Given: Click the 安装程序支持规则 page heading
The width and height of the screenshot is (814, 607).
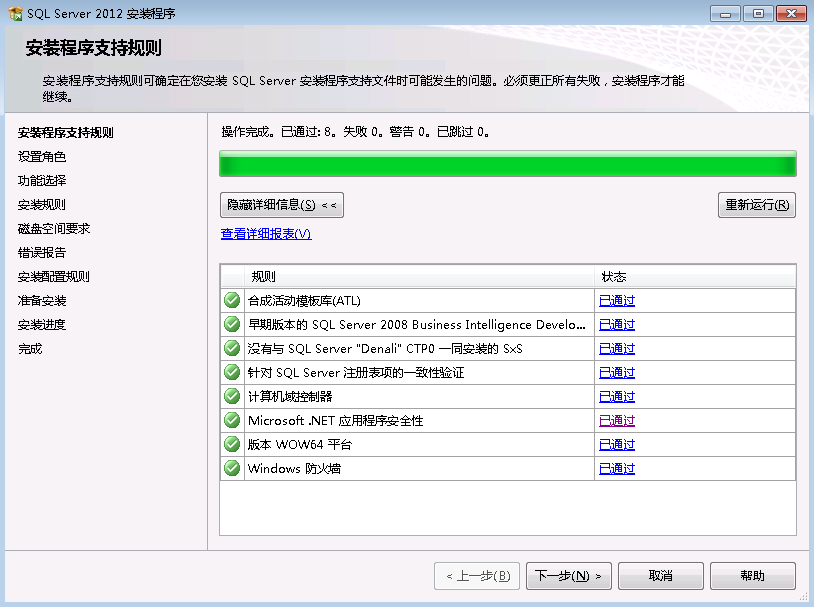Looking at the screenshot, I should point(94,48).
